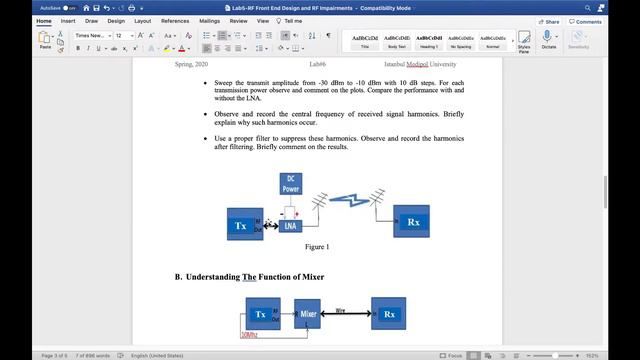Expand the styles gallery arrow
640x360 pixels.
point(513,41)
